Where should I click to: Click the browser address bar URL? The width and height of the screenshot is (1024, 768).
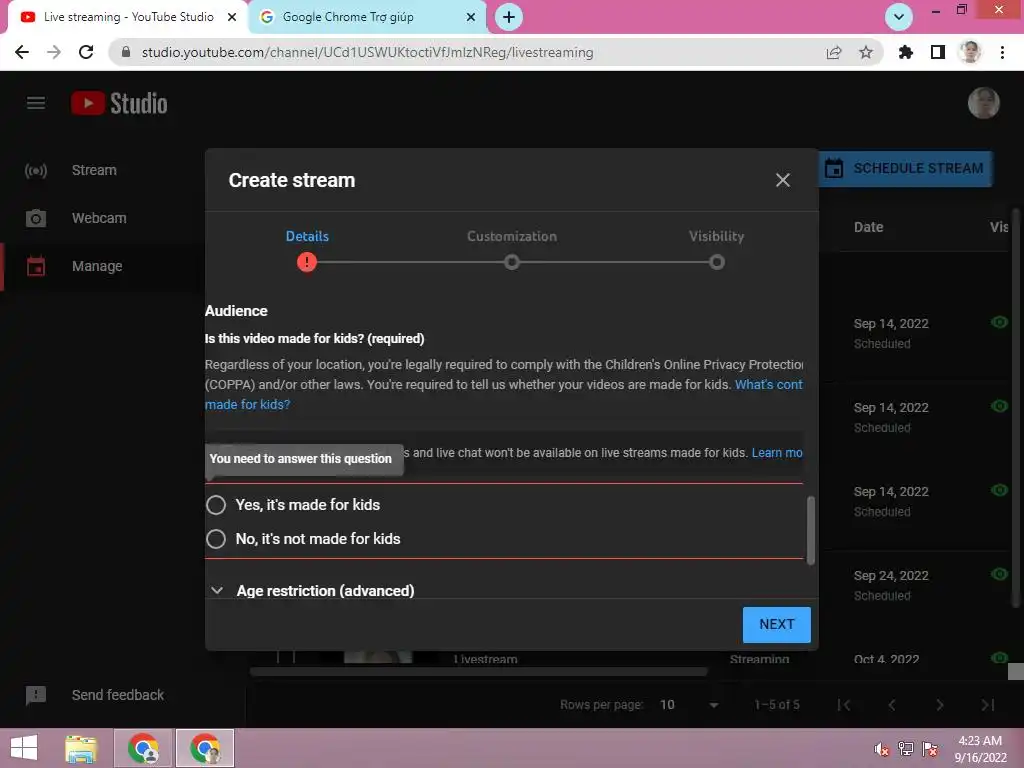point(367,52)
